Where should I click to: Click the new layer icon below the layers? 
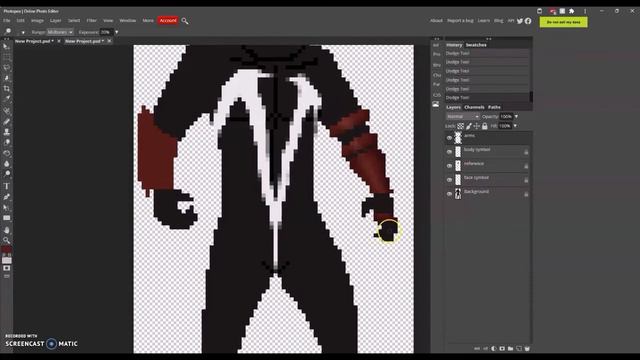tap(519, 349)
